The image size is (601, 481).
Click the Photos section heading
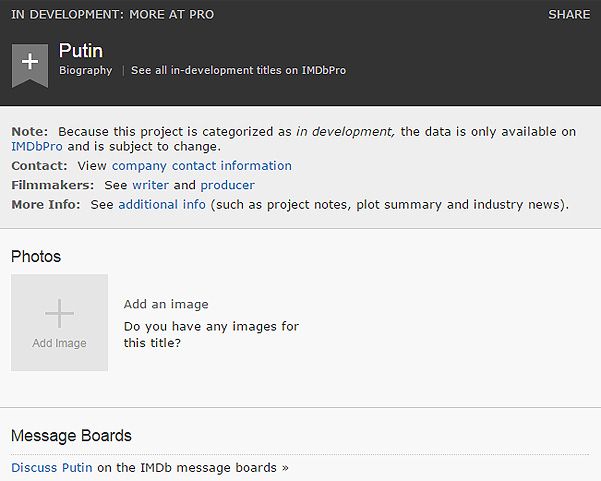click(36, 256)
